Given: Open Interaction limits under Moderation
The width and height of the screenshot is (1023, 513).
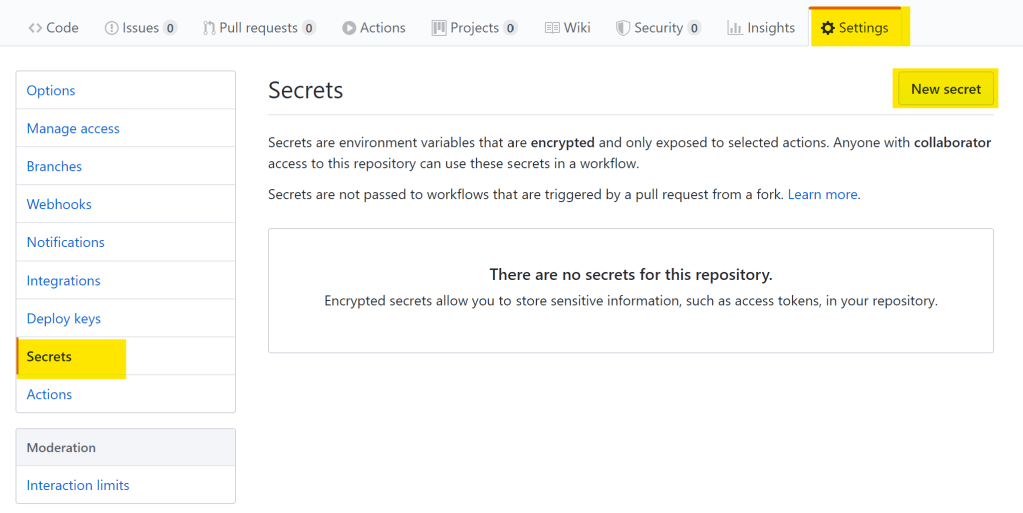Looking at the screenshot, I should [78, 485].
